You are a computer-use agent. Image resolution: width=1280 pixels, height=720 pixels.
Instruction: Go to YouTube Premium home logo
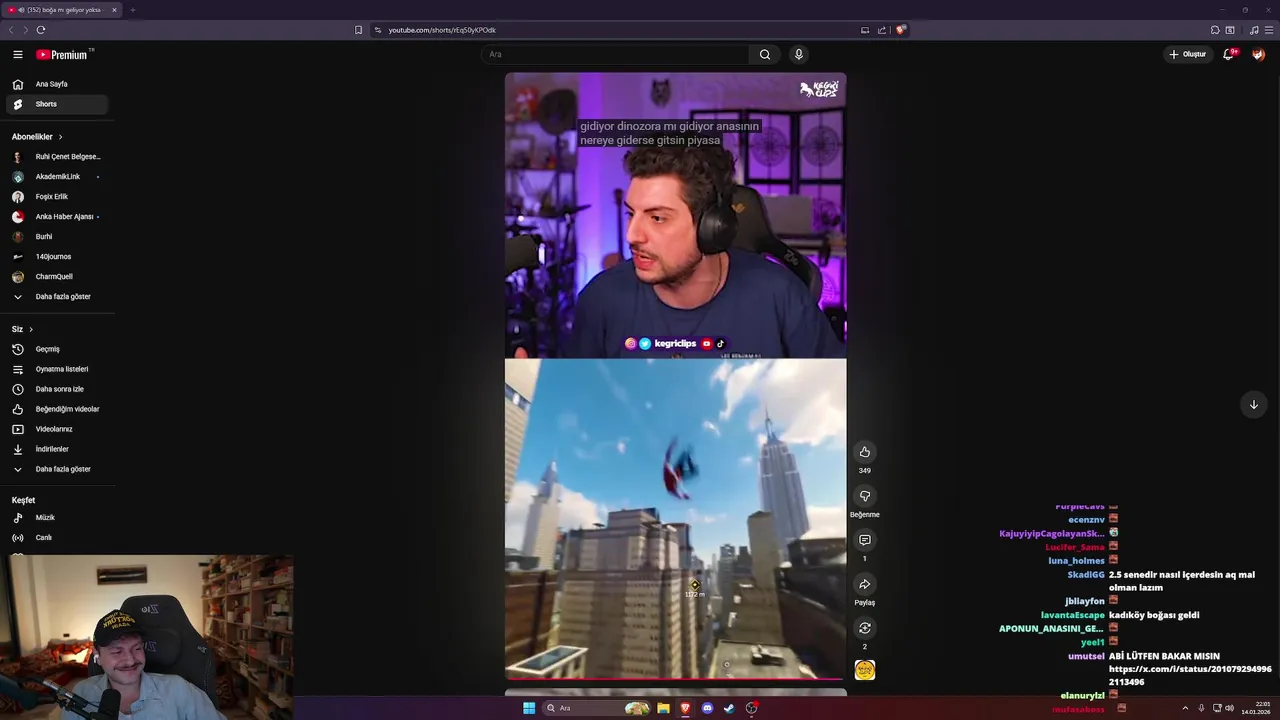pyautogui.click(x=65, y=54)
